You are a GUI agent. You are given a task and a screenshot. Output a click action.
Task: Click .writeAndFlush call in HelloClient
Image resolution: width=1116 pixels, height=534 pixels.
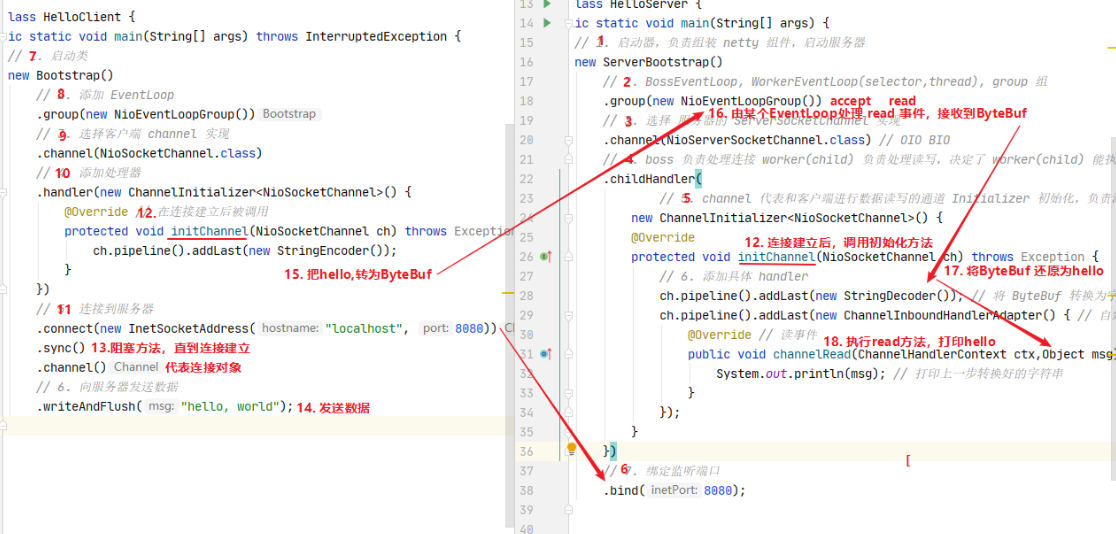tap(89, 406)
